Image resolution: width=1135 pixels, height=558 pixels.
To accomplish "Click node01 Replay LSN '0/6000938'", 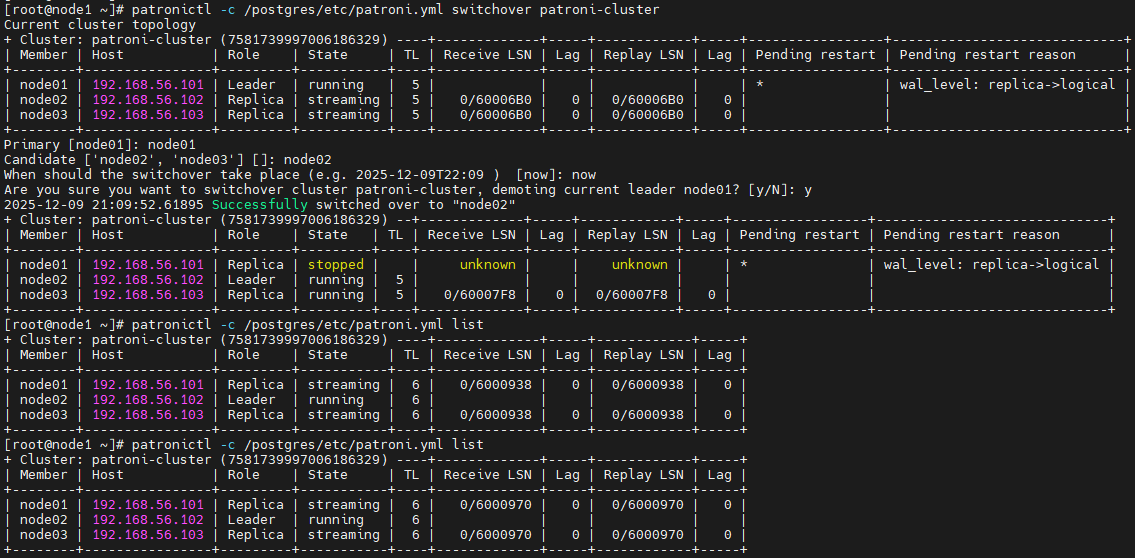I will 647,385.
